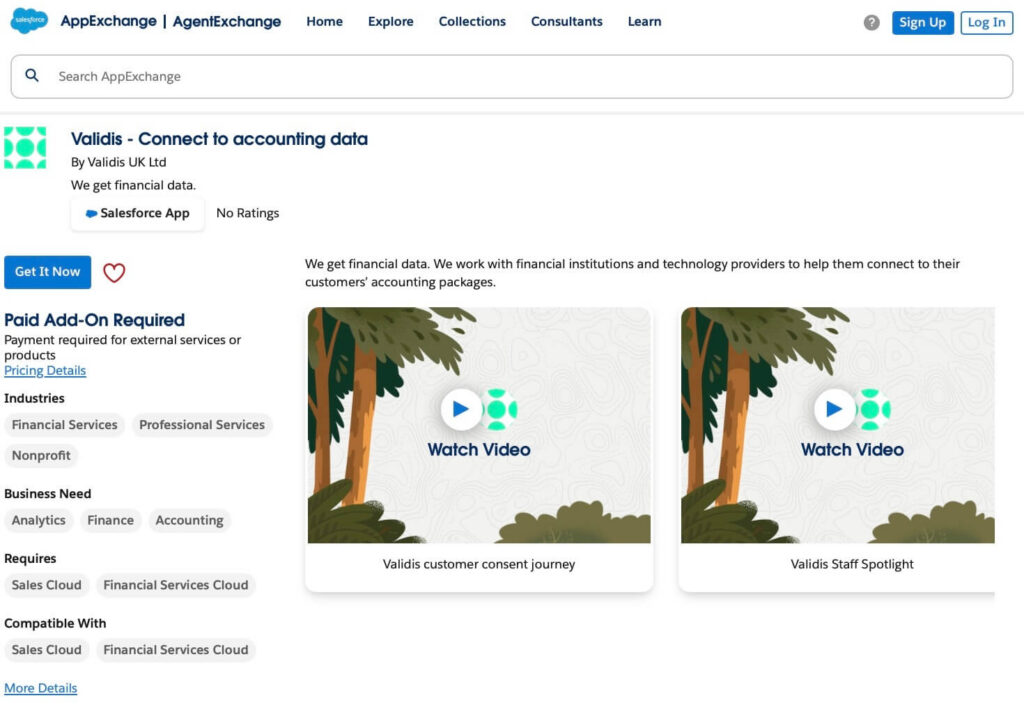Click the AppExchange | AgentExchange title link
The width and height of the screenshot is (1024, 705).
click(170, 22)
